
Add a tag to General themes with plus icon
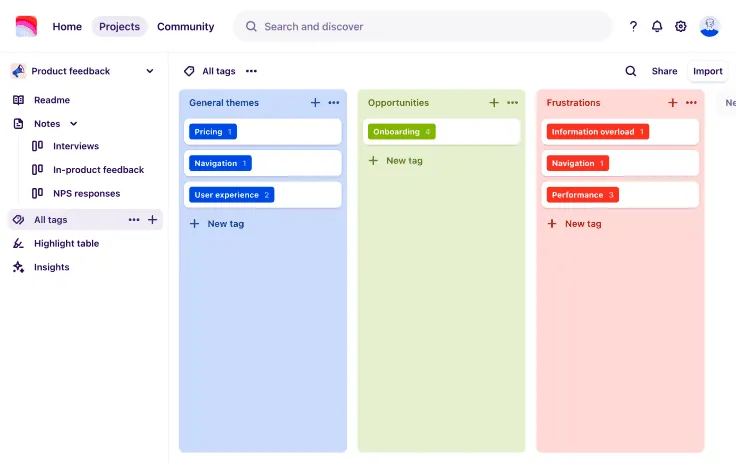315,102
